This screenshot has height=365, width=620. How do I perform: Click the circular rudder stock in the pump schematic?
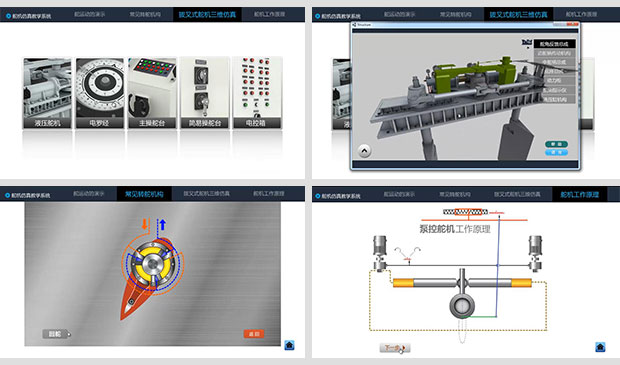[462, 306]
